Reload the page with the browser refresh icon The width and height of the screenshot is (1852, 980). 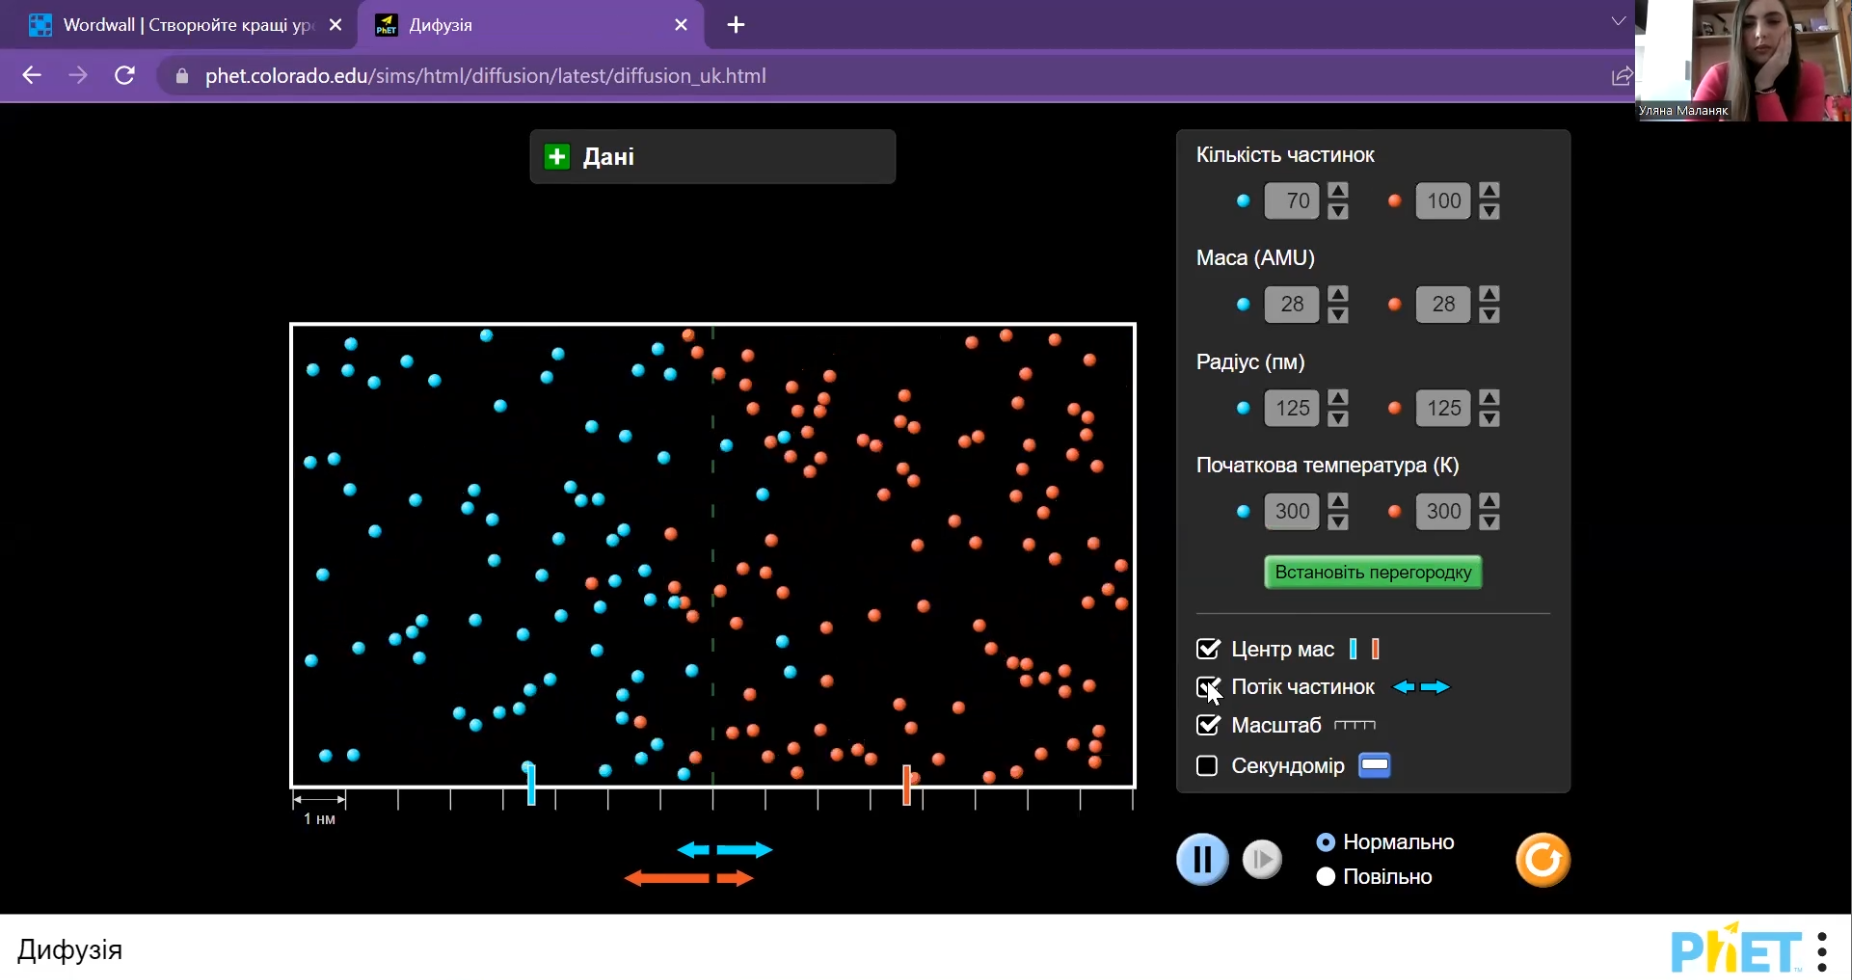[x=125, y=76]
